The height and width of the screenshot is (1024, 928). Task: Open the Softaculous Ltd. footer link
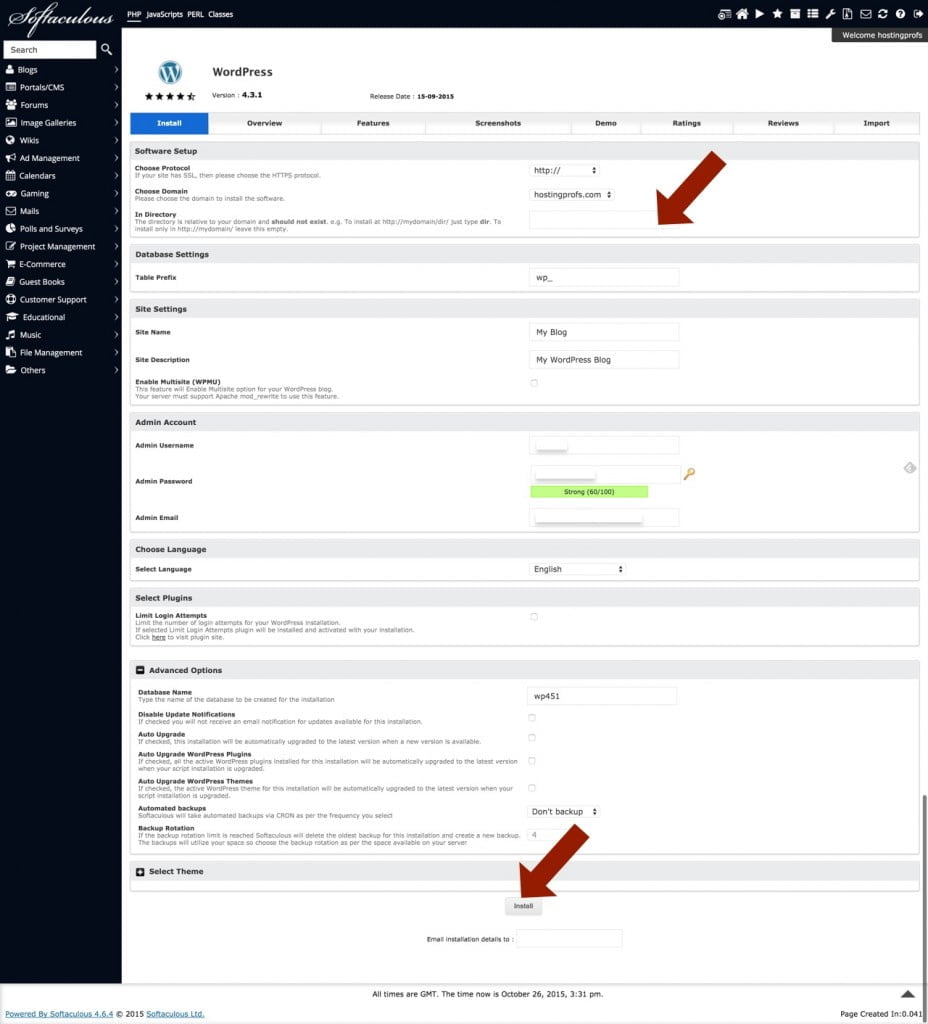(175, 1014)
